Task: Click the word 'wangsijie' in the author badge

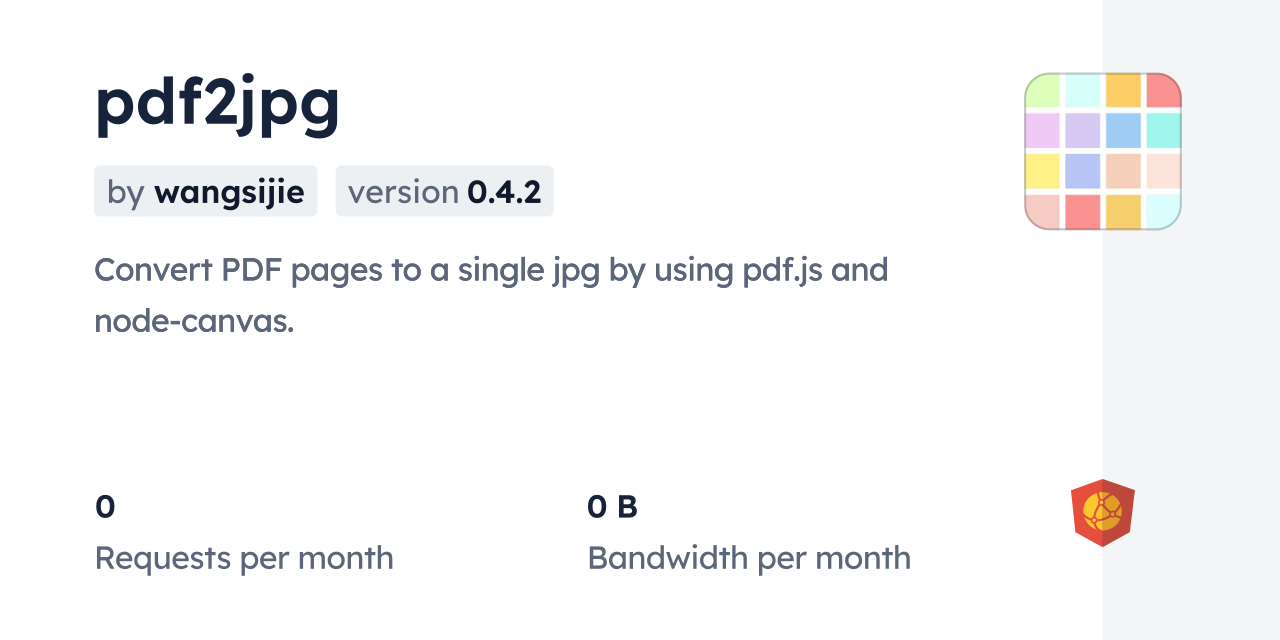Action: click(x=229, y=191)
